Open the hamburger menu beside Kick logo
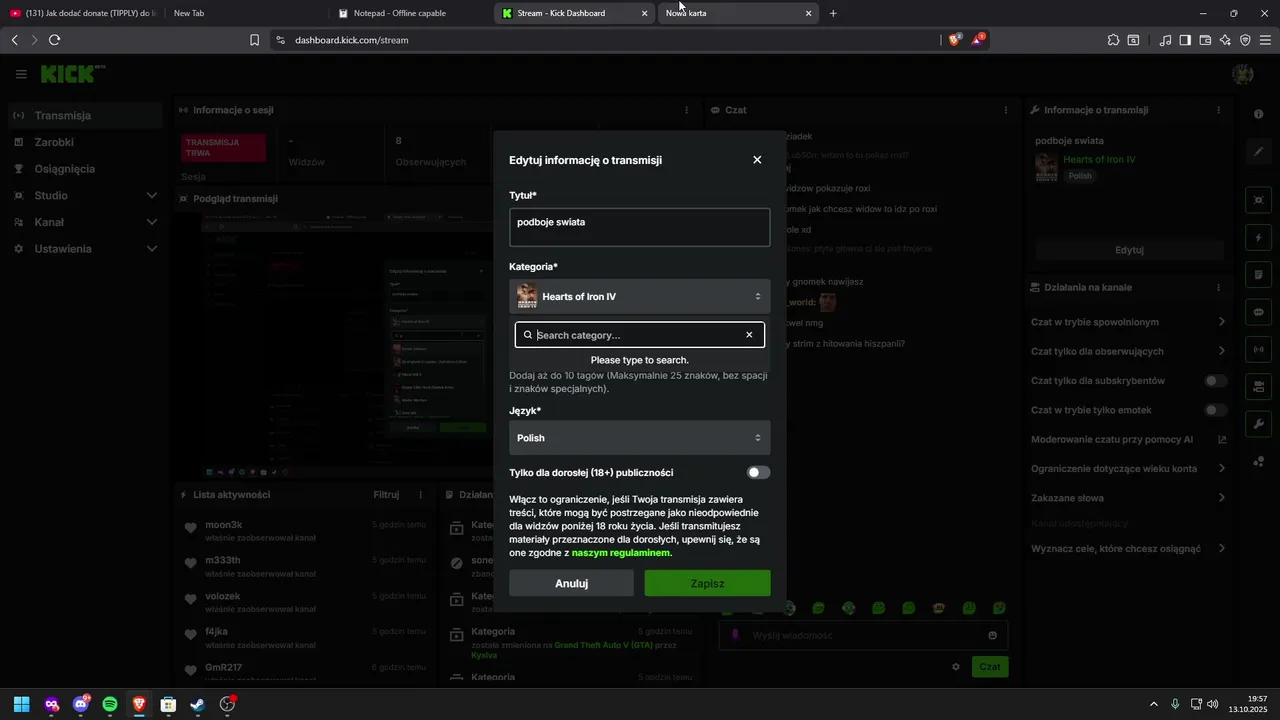 point(21,74)
